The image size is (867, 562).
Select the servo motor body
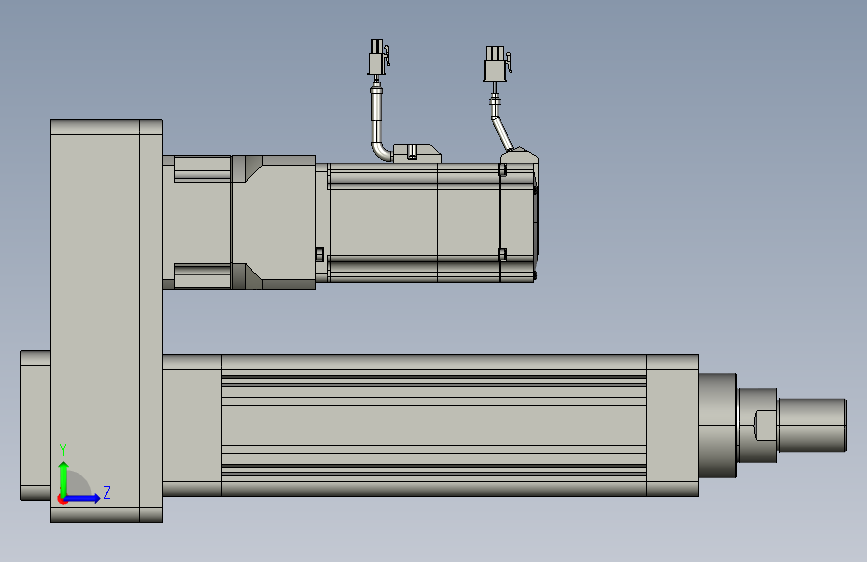[x=431, y=223]
